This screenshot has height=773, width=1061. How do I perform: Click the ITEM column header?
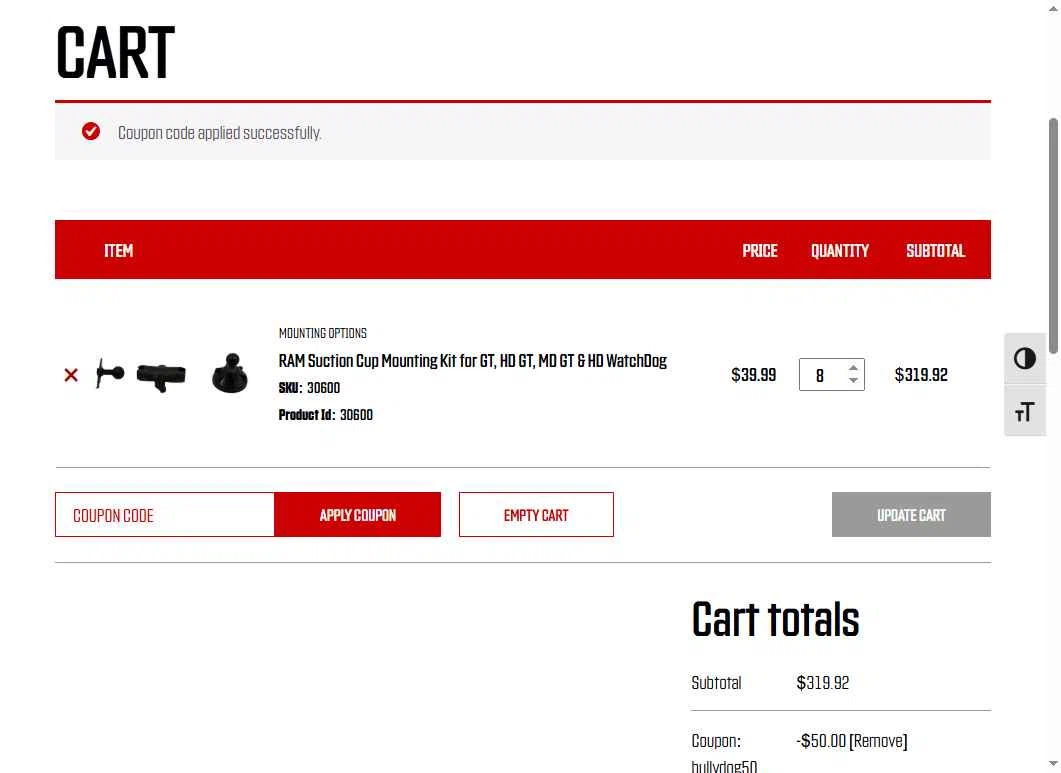(x=118, y=251)
